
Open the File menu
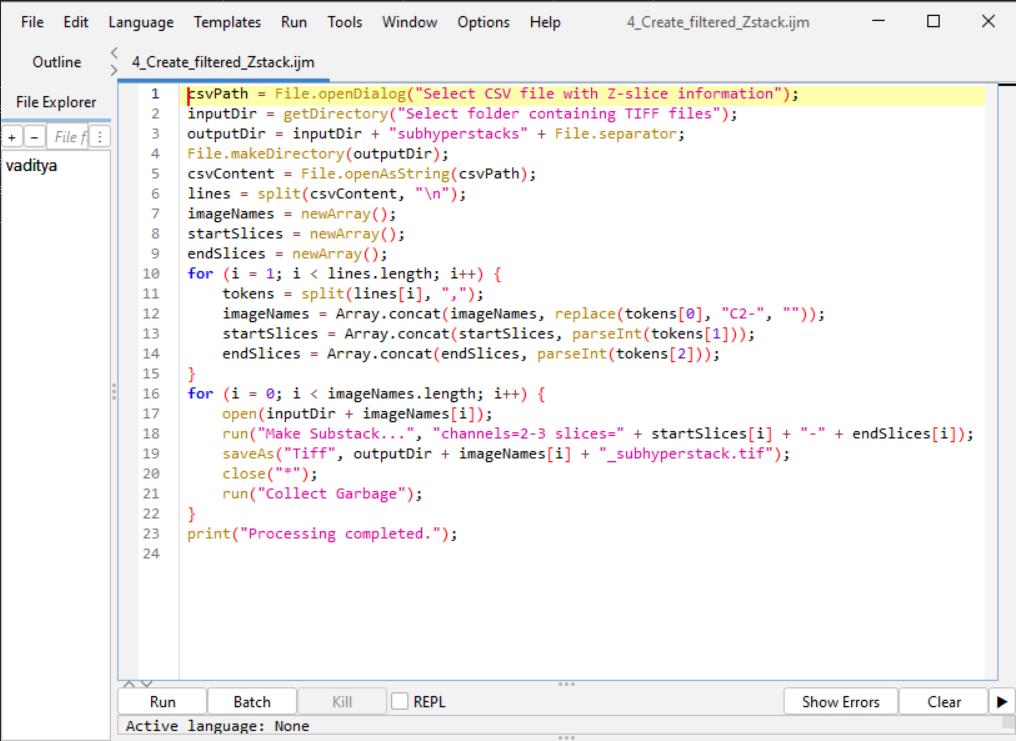pyautogui.click(x=32, y=22)
